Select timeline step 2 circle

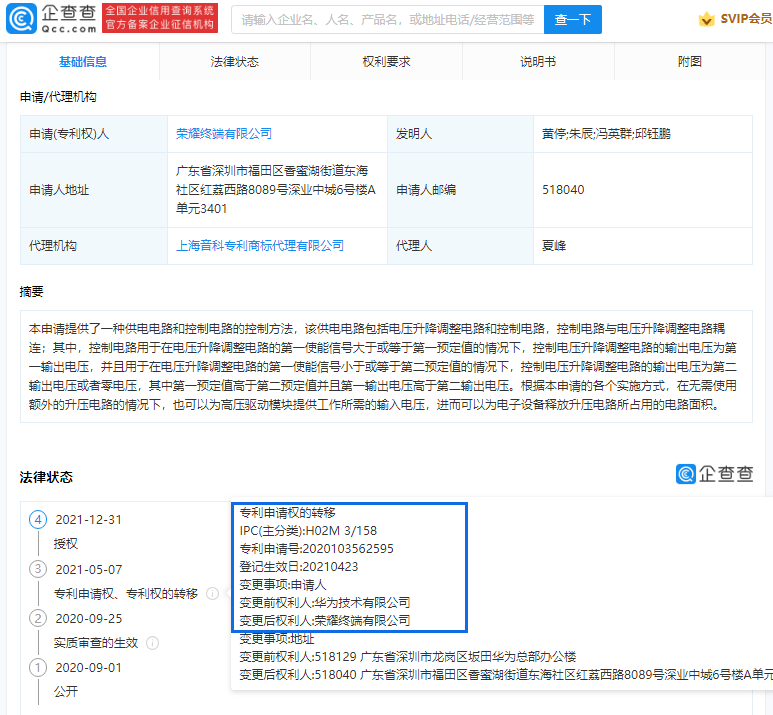coord(38,618)
